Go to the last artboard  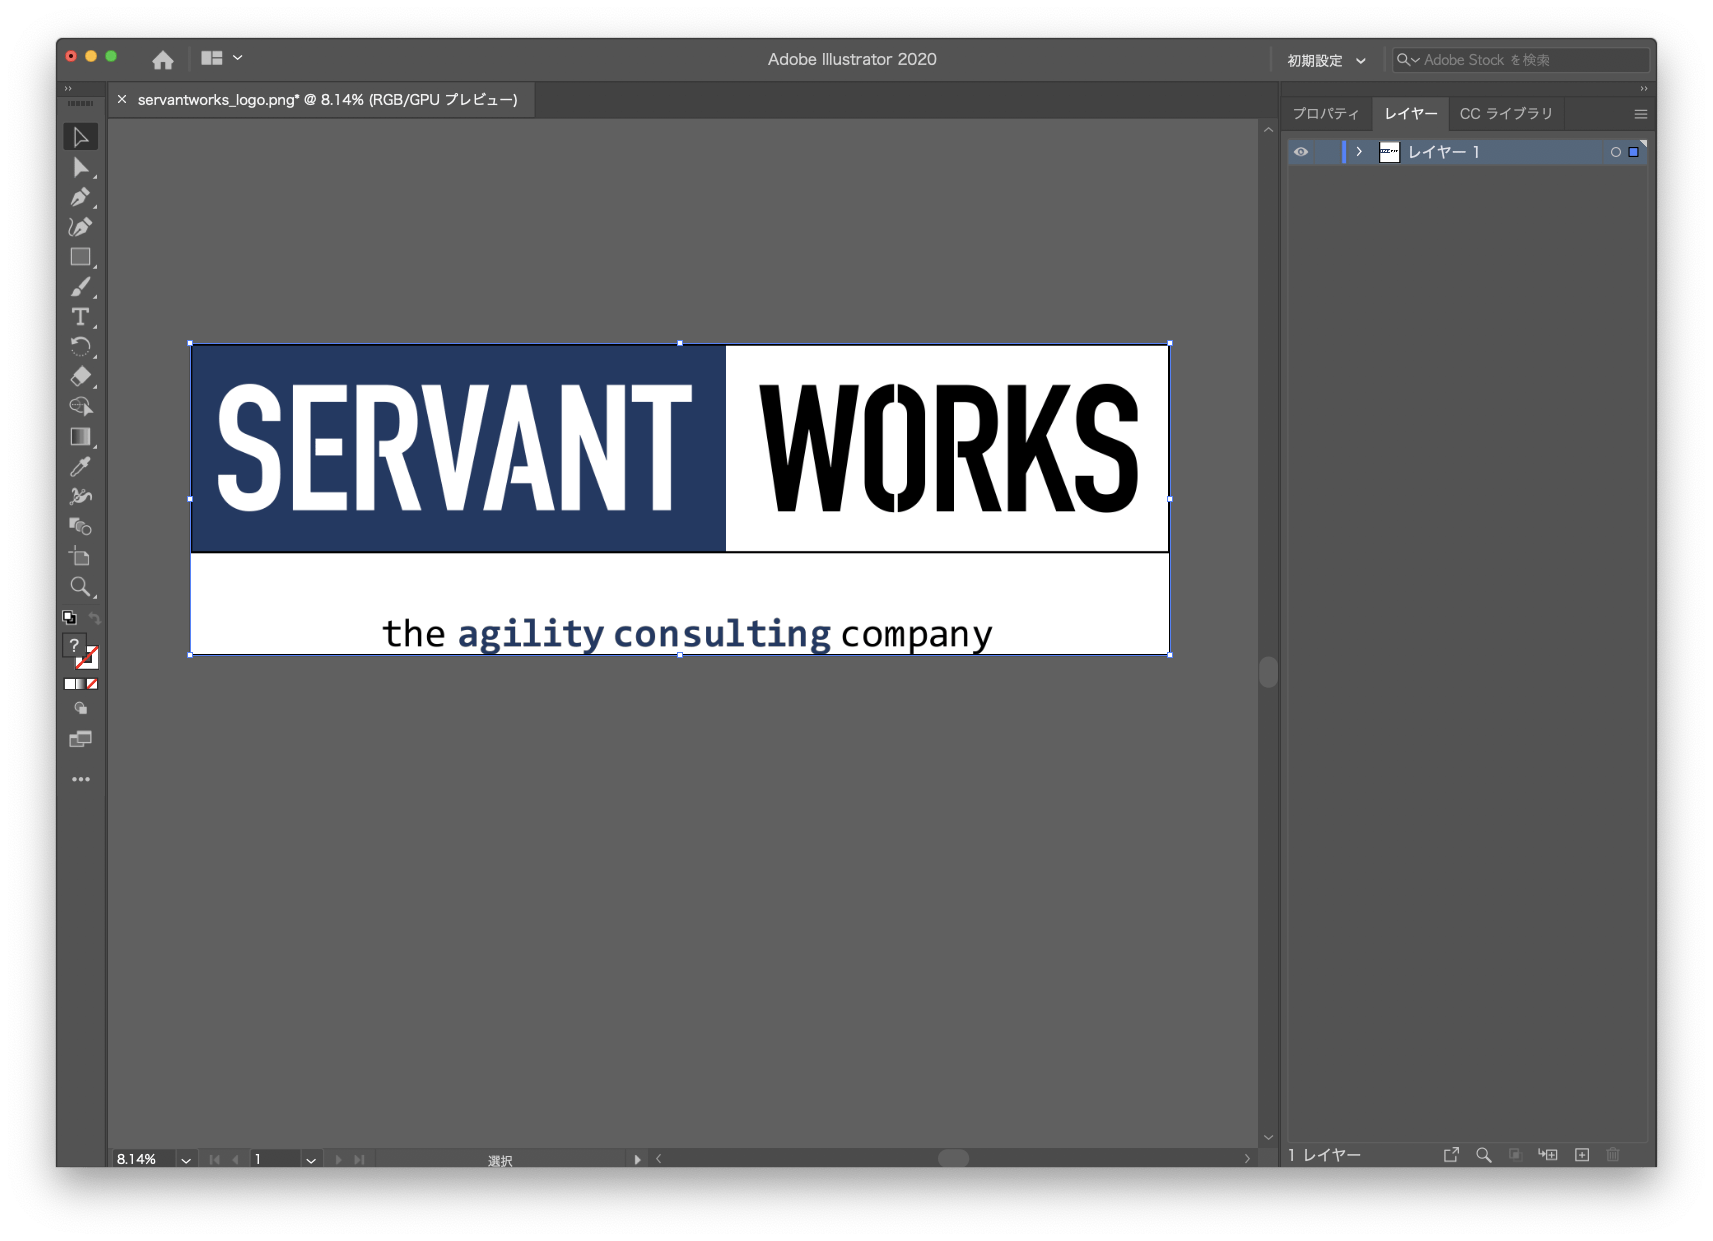click(359, 1160)
